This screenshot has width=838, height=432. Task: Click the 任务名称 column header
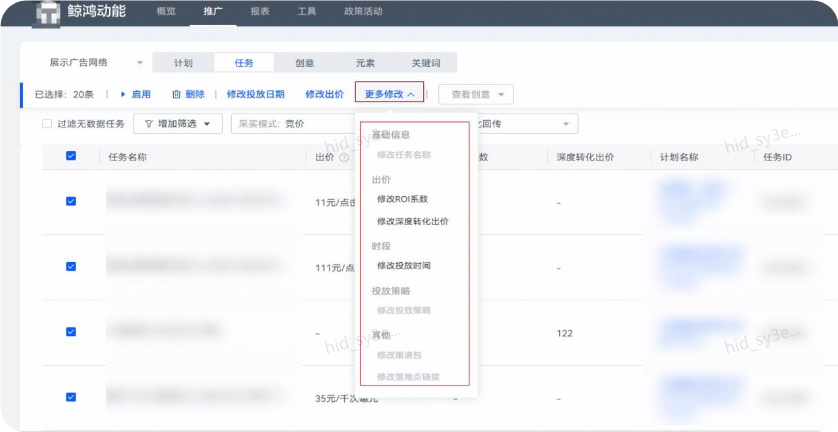pos(127,157)
